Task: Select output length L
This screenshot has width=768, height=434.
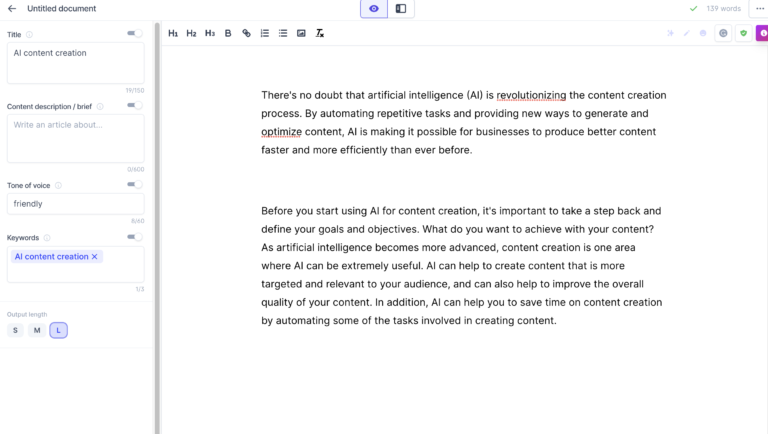Action: coord(58,330)
